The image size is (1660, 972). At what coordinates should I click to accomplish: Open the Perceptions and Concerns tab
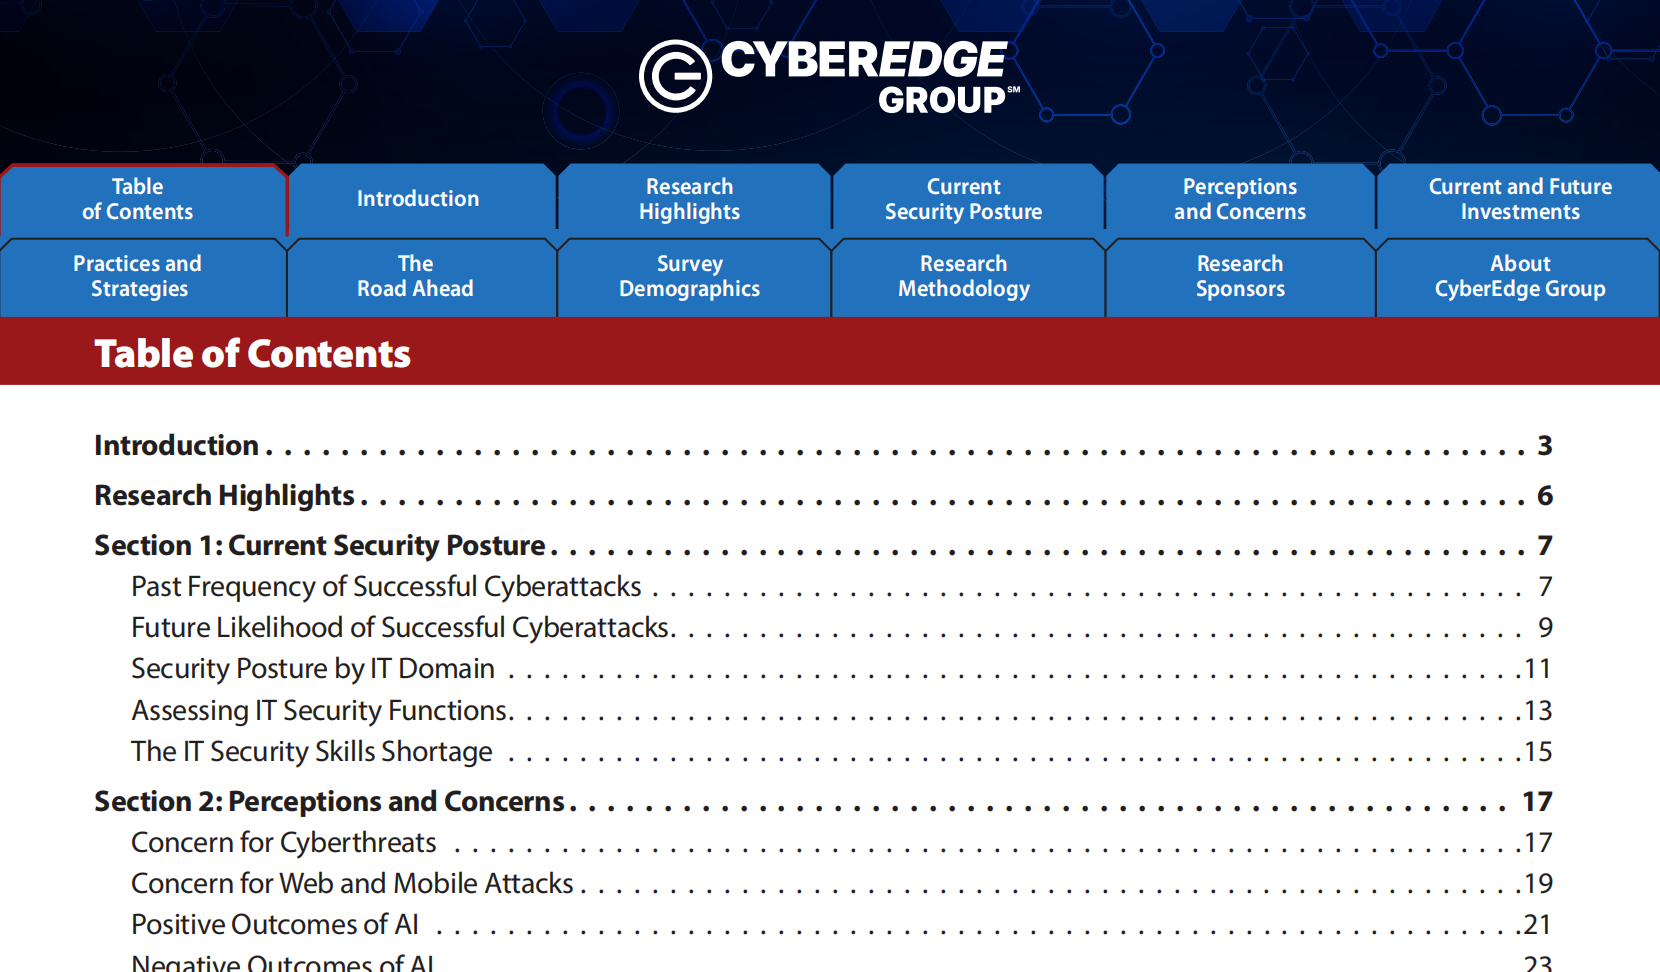(x=1240, y=199)
